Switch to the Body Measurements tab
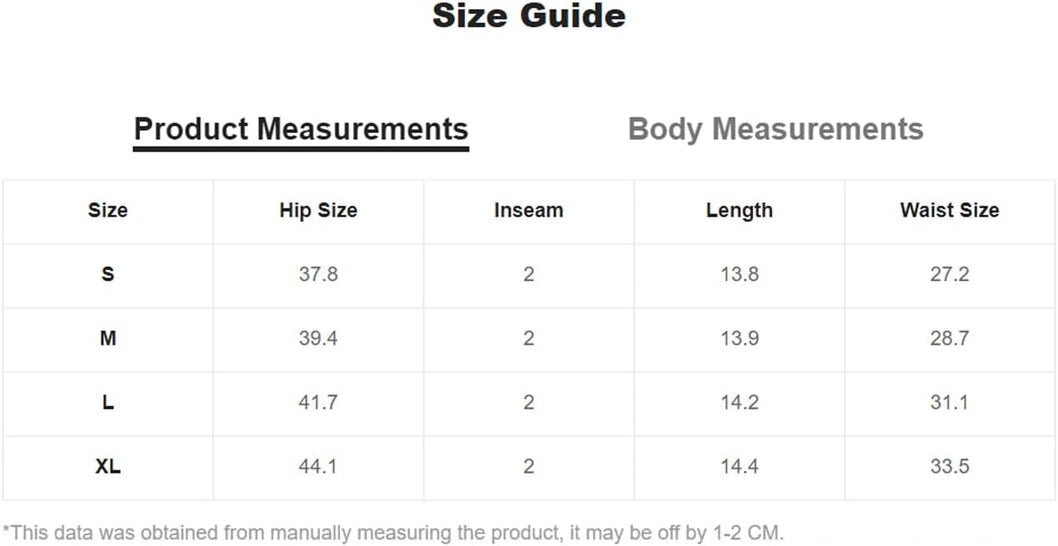Viewport: 1058px width, 546px height. tap(775, 129)
